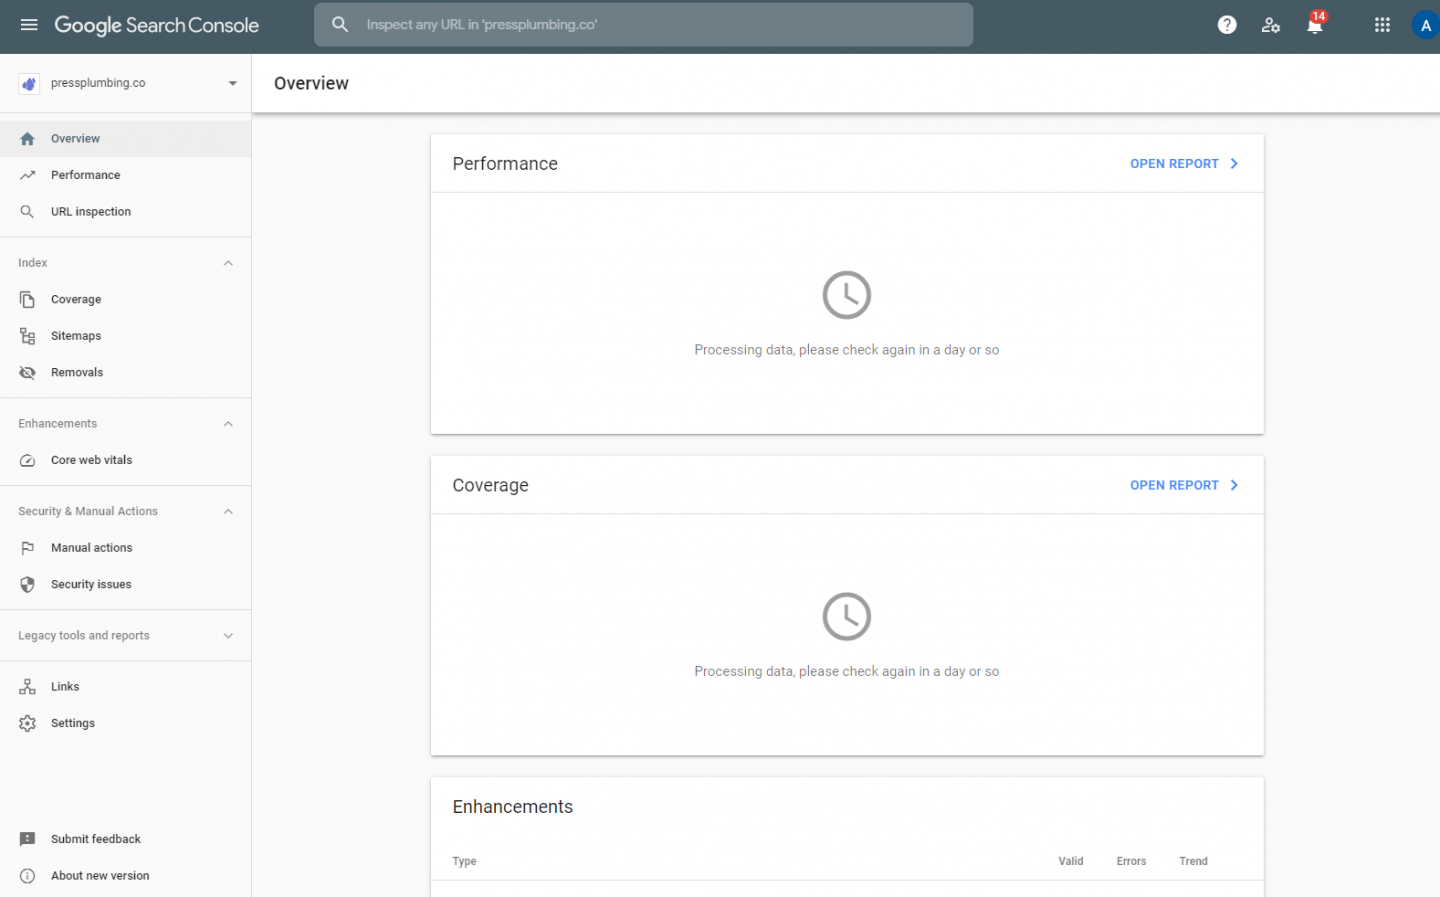Open the Google apps grid
Screen dimensions: 1440x897
pyautogui.click(x=1382, y=25)
